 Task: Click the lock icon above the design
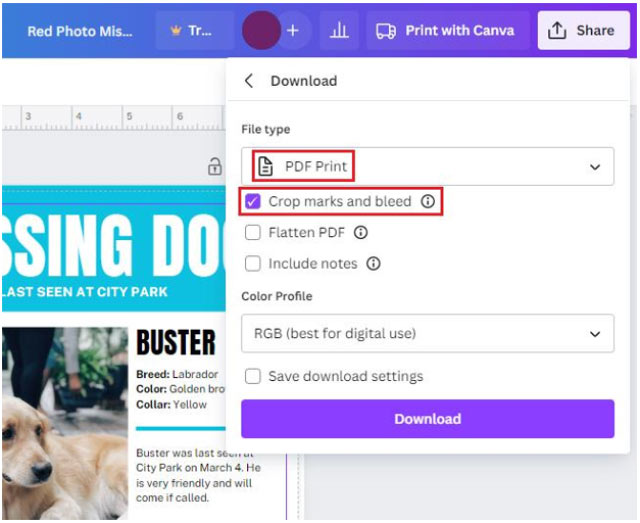213,167
